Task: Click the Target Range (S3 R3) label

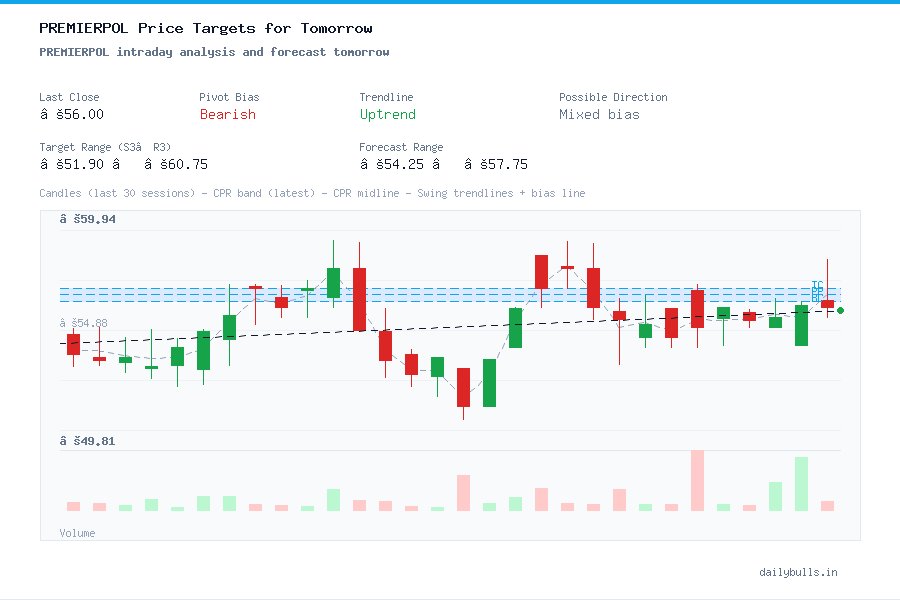Action: (105, 147)
